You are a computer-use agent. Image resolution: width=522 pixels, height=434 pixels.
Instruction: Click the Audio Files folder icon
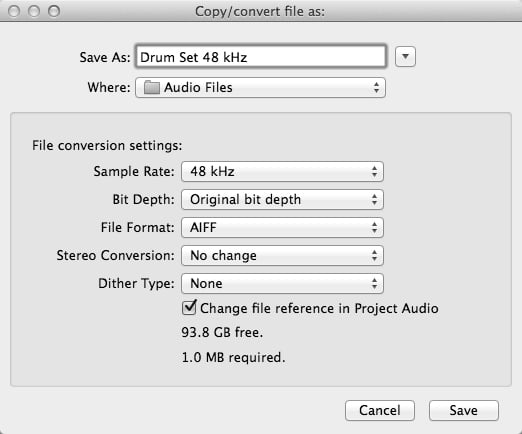pyautogui.click(x=151, y=88)
